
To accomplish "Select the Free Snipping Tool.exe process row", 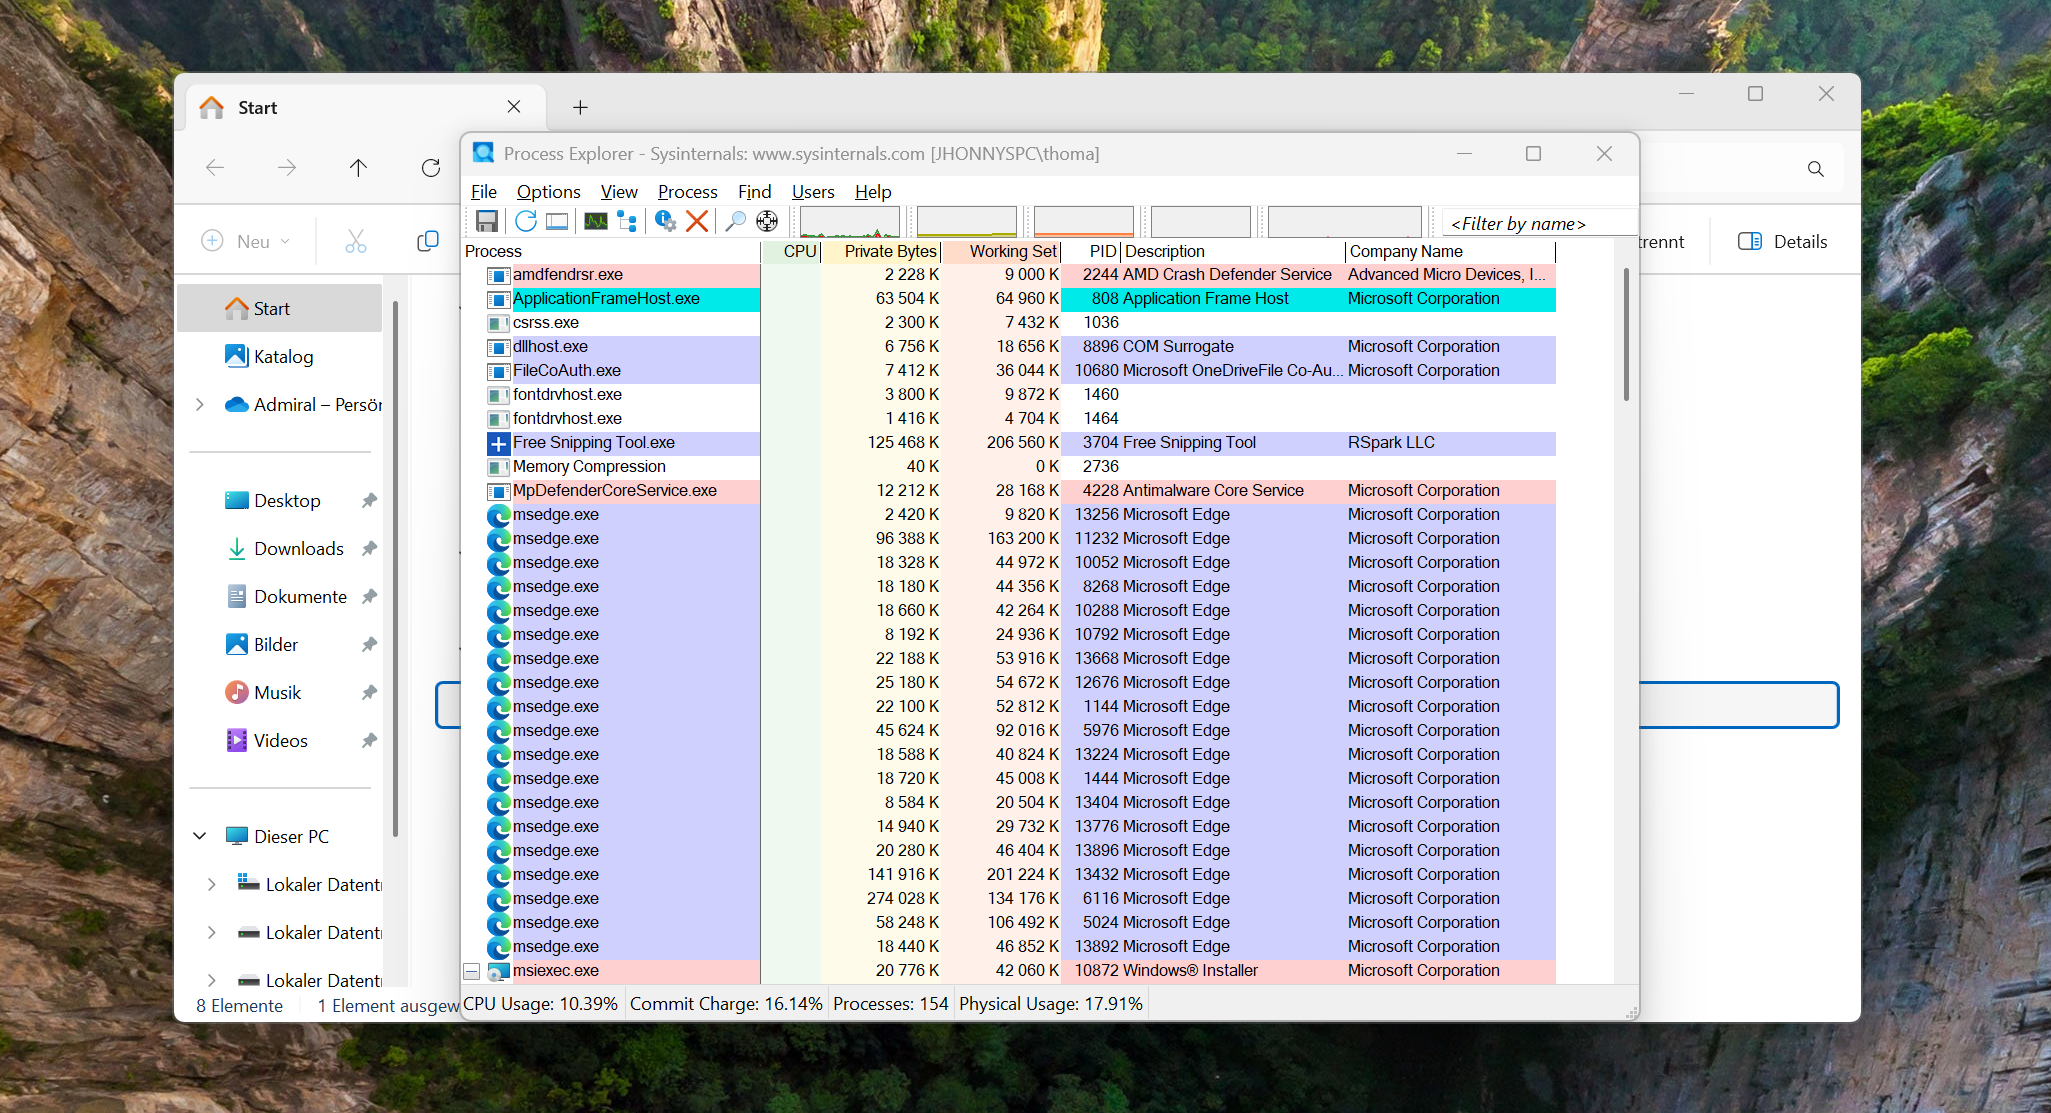I will [x=594, y=442].
